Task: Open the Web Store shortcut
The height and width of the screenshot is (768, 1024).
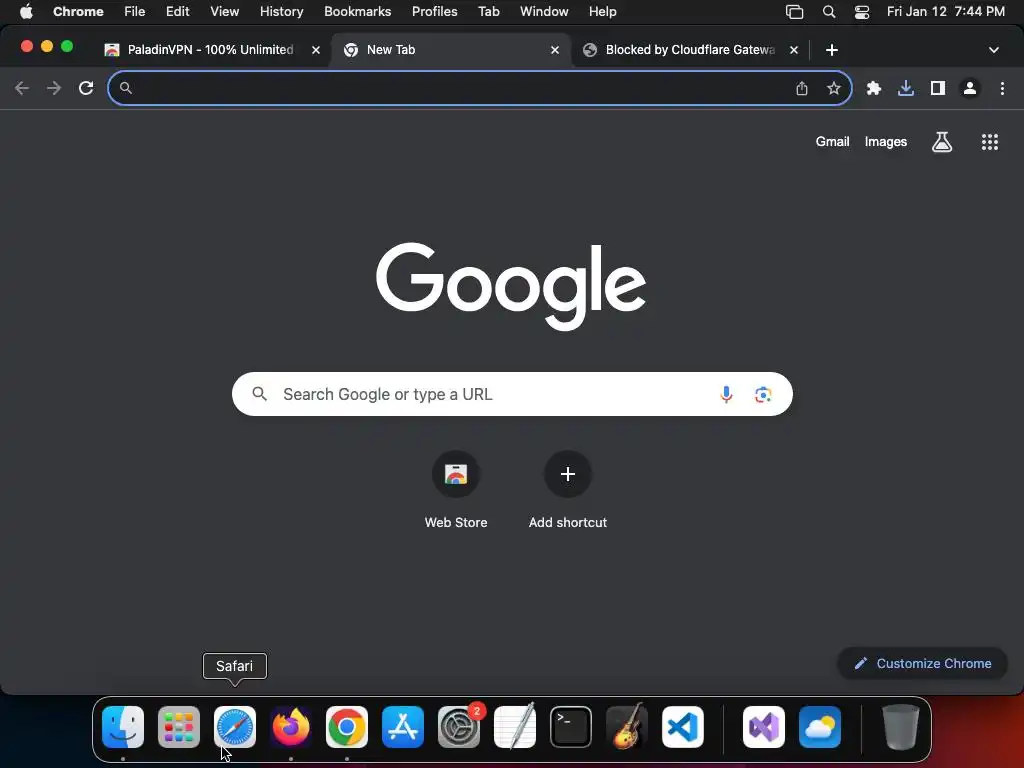Action: [x=456, y=490]
